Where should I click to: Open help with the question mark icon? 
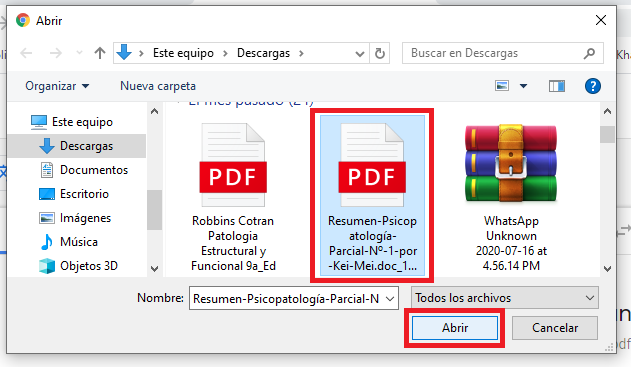[x=593, y=86]
